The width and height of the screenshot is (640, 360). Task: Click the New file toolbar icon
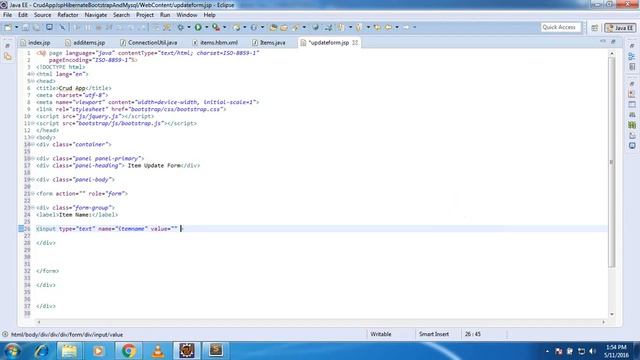coord(8,27)
